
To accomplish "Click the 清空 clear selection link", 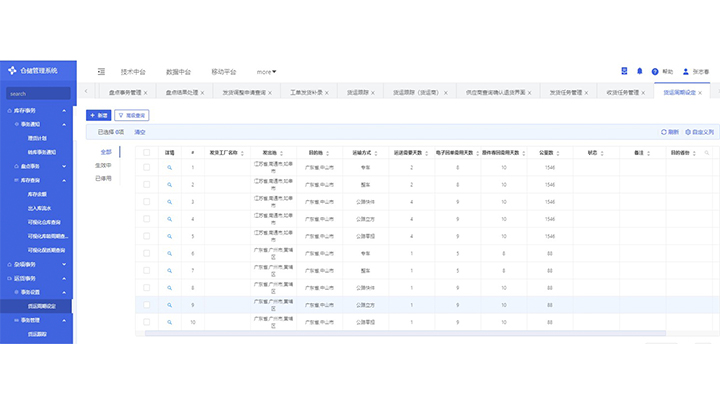I will (140, 131).
